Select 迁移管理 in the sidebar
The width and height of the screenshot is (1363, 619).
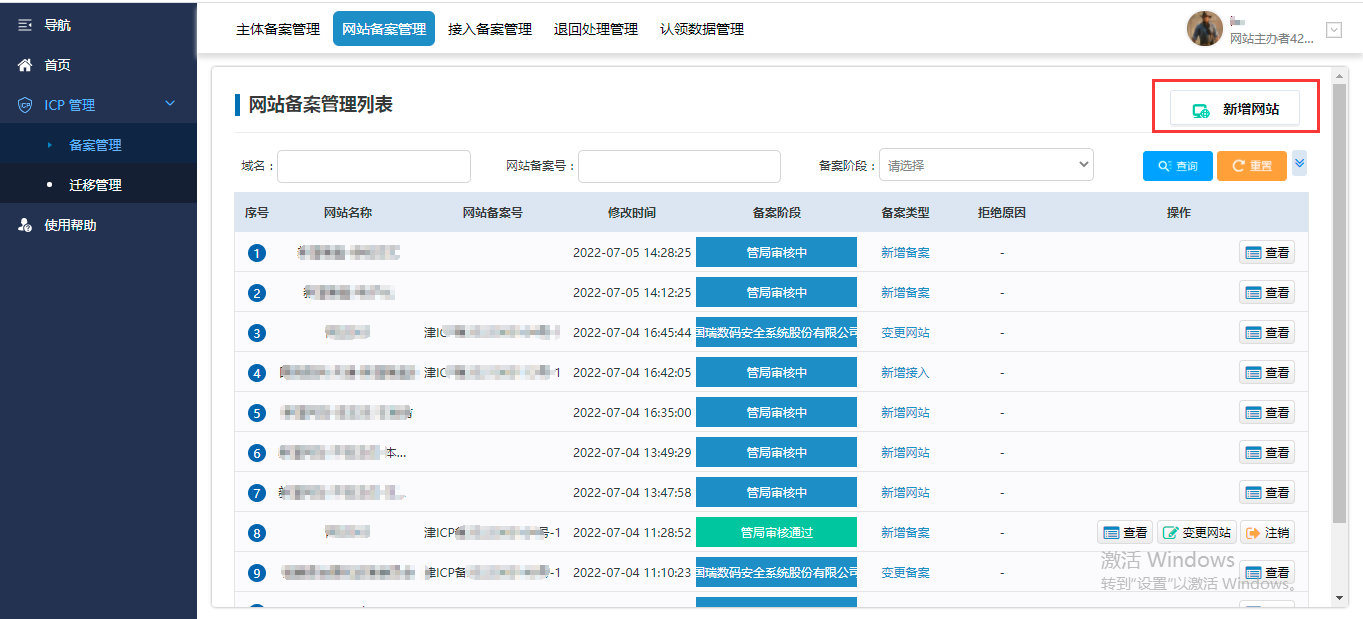[x=95, y=185]
